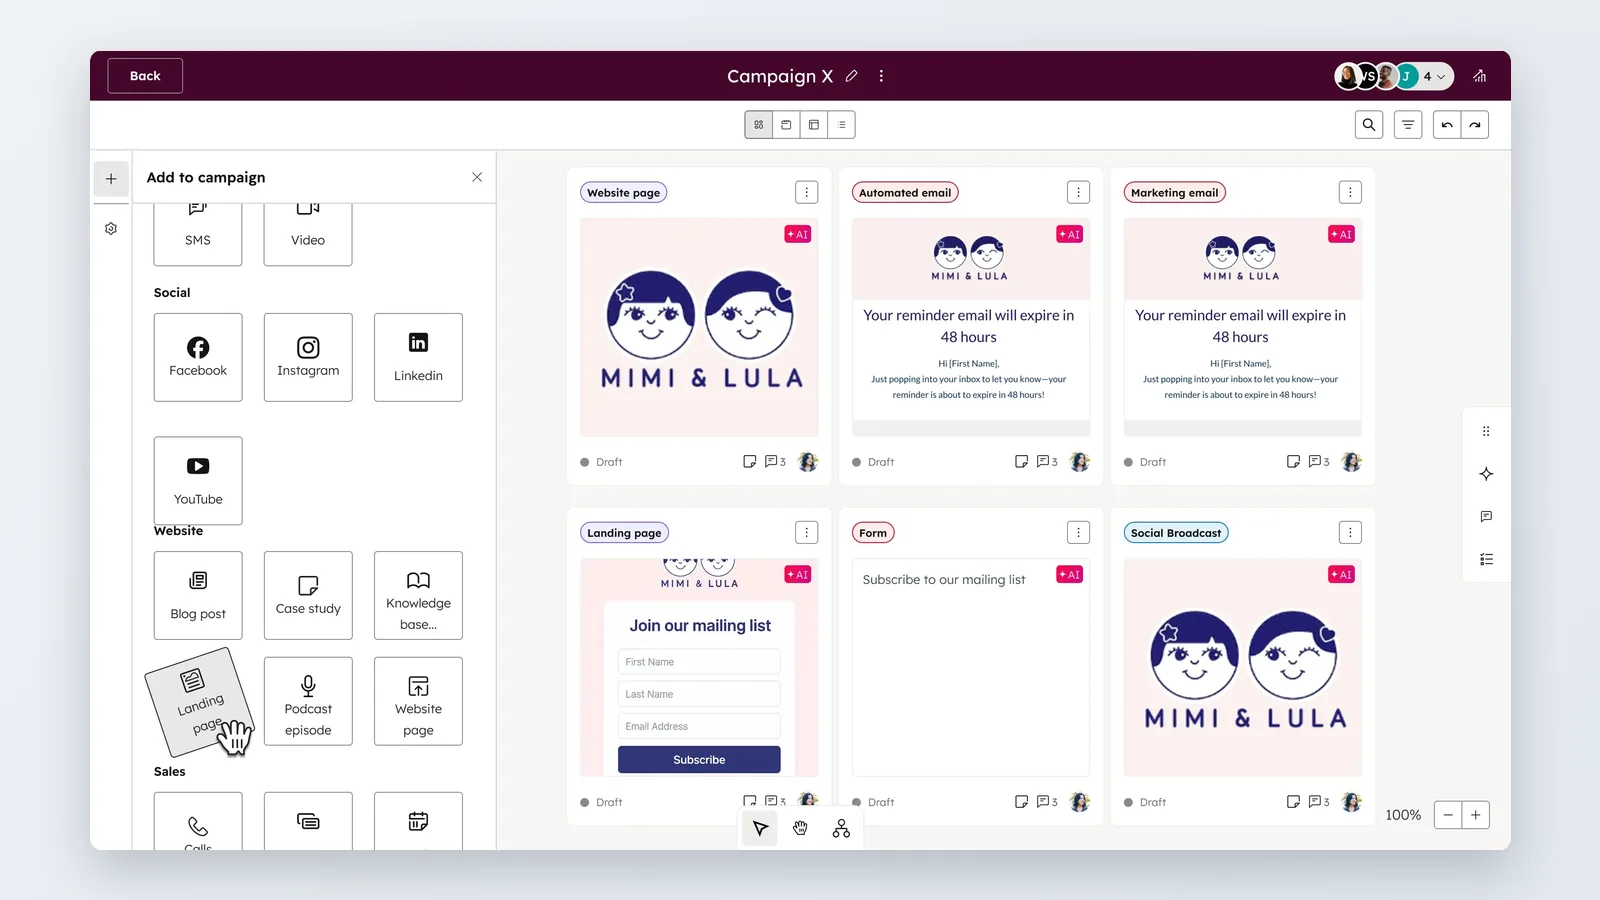1600x900 pixels.
Task: Add a Website page asset
Action: pos(418,701)
